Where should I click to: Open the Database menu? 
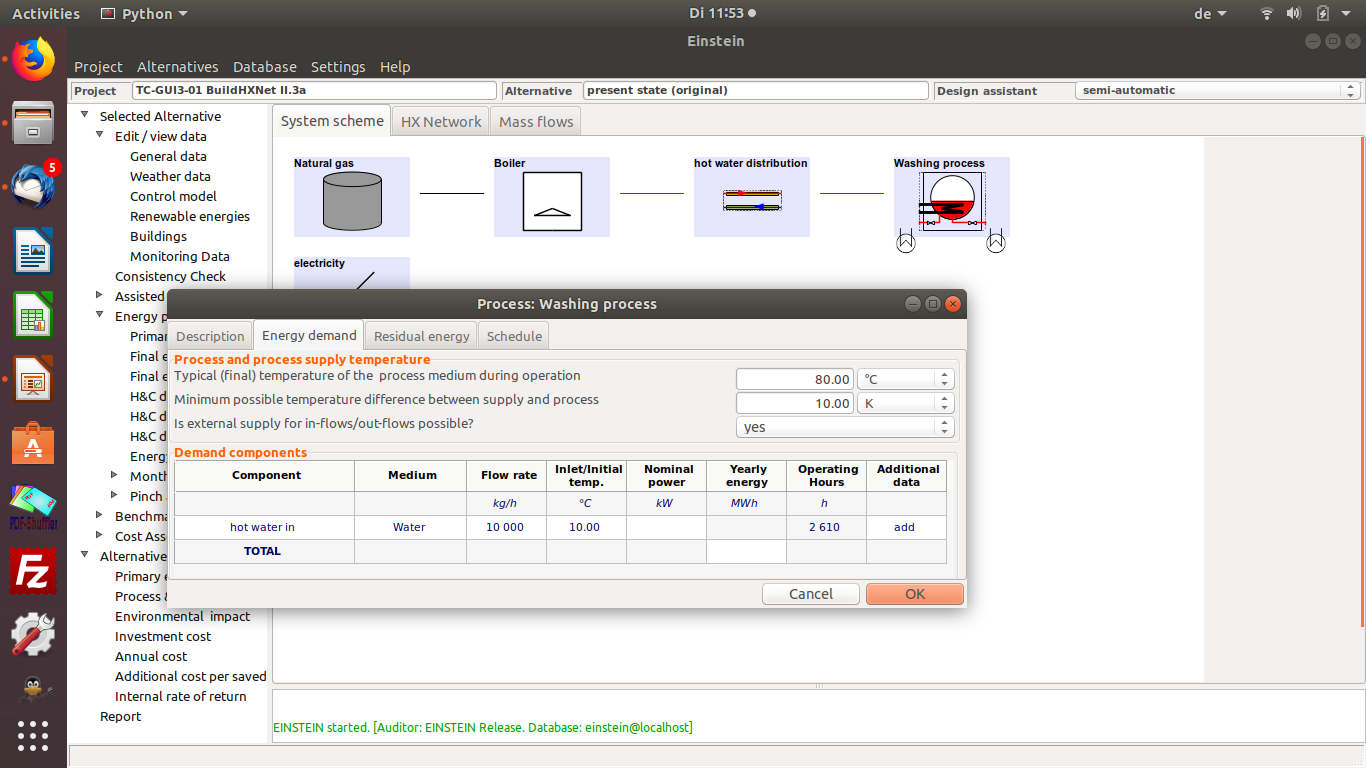[265, 67]
